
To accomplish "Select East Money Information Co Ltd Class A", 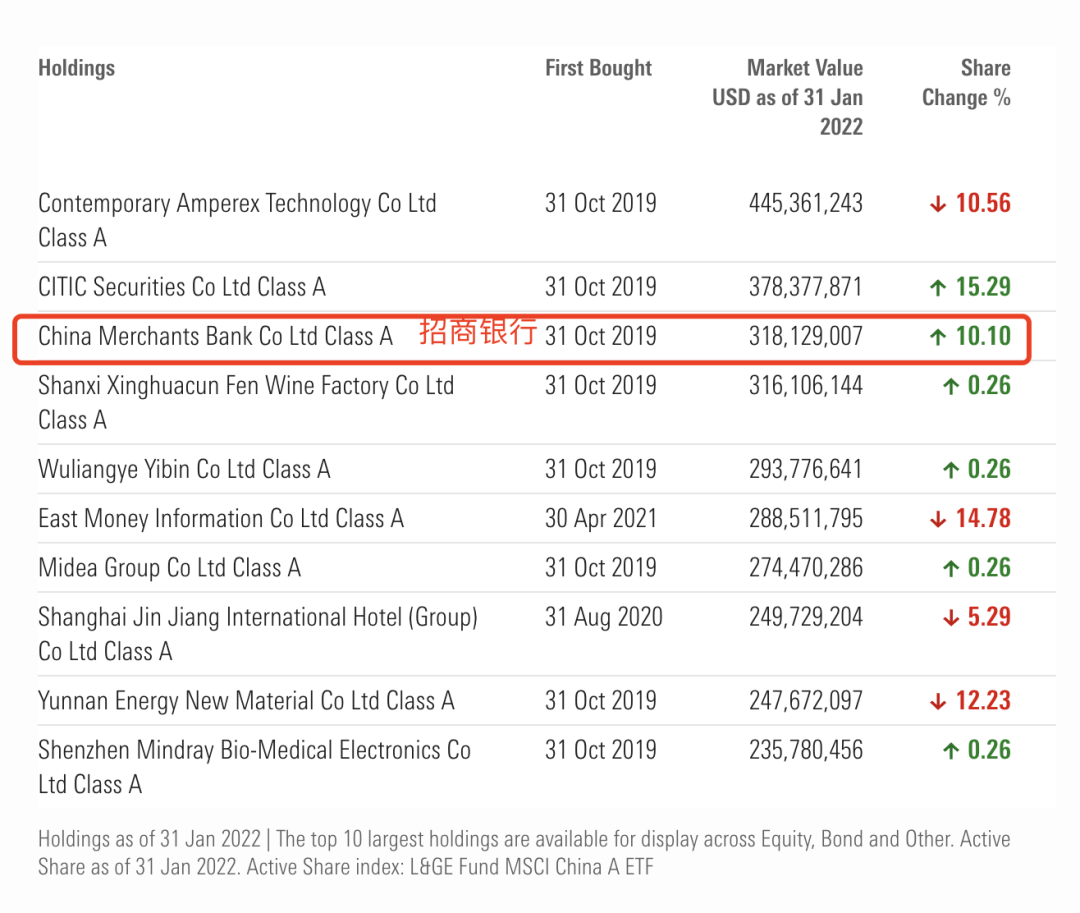I will point(220,518).
